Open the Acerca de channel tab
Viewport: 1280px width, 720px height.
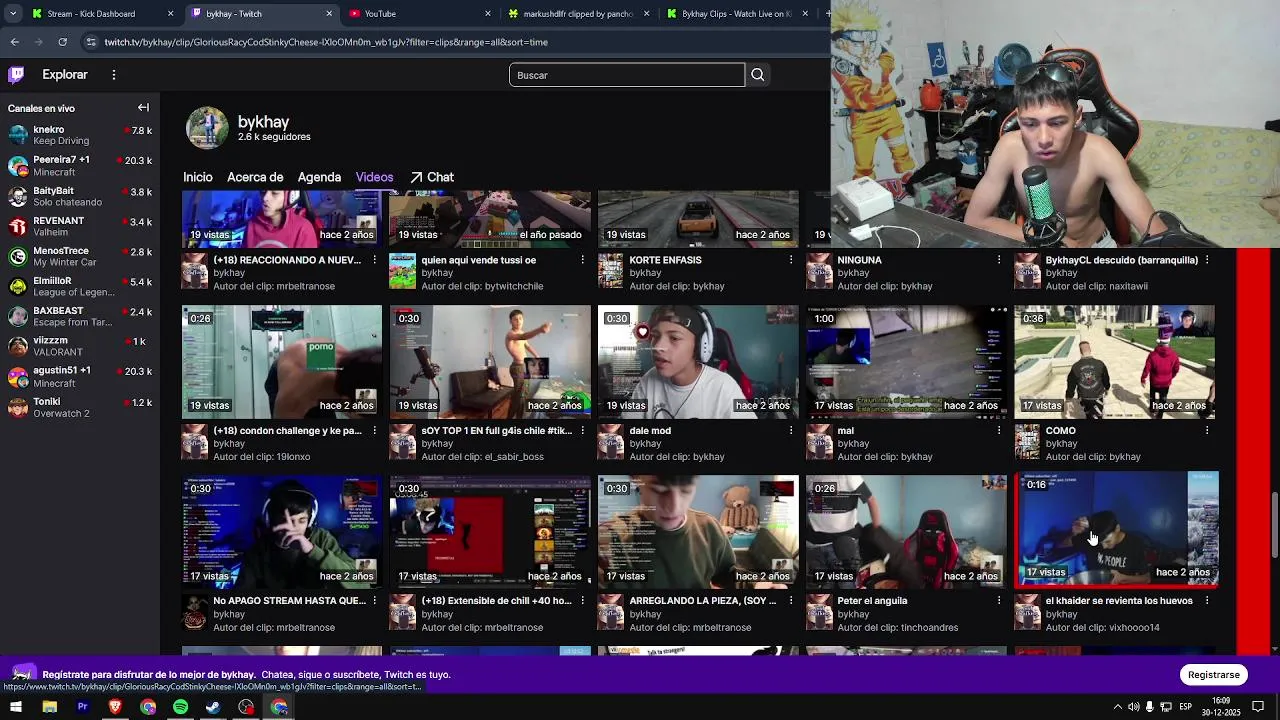pyautogui.click(x=255, y=177)
